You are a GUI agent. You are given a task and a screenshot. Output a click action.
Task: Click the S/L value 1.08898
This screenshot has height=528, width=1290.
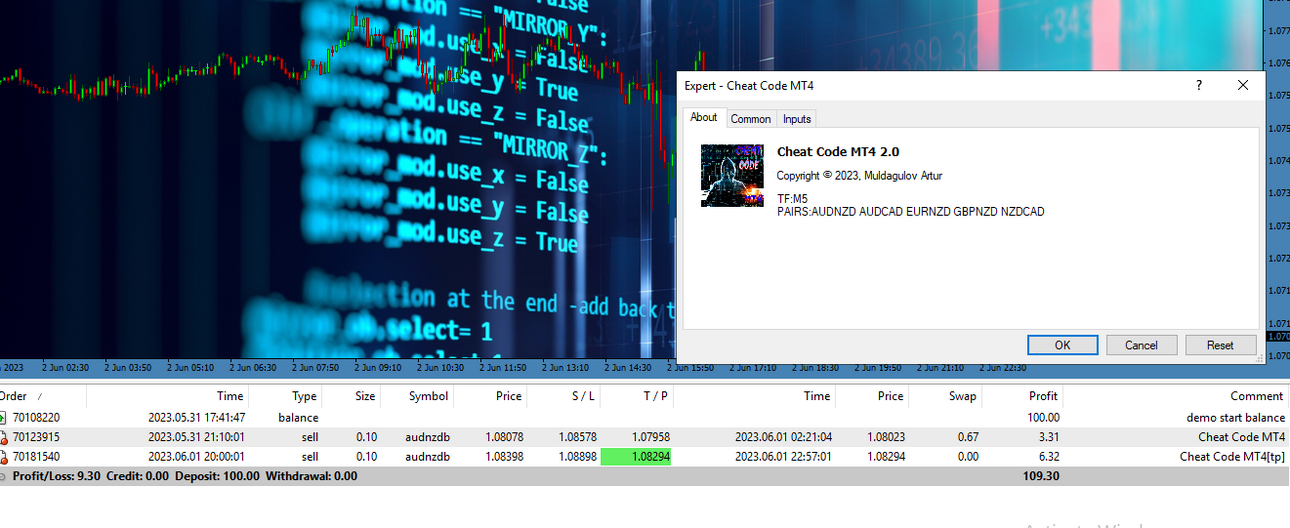tap(577, 456)
